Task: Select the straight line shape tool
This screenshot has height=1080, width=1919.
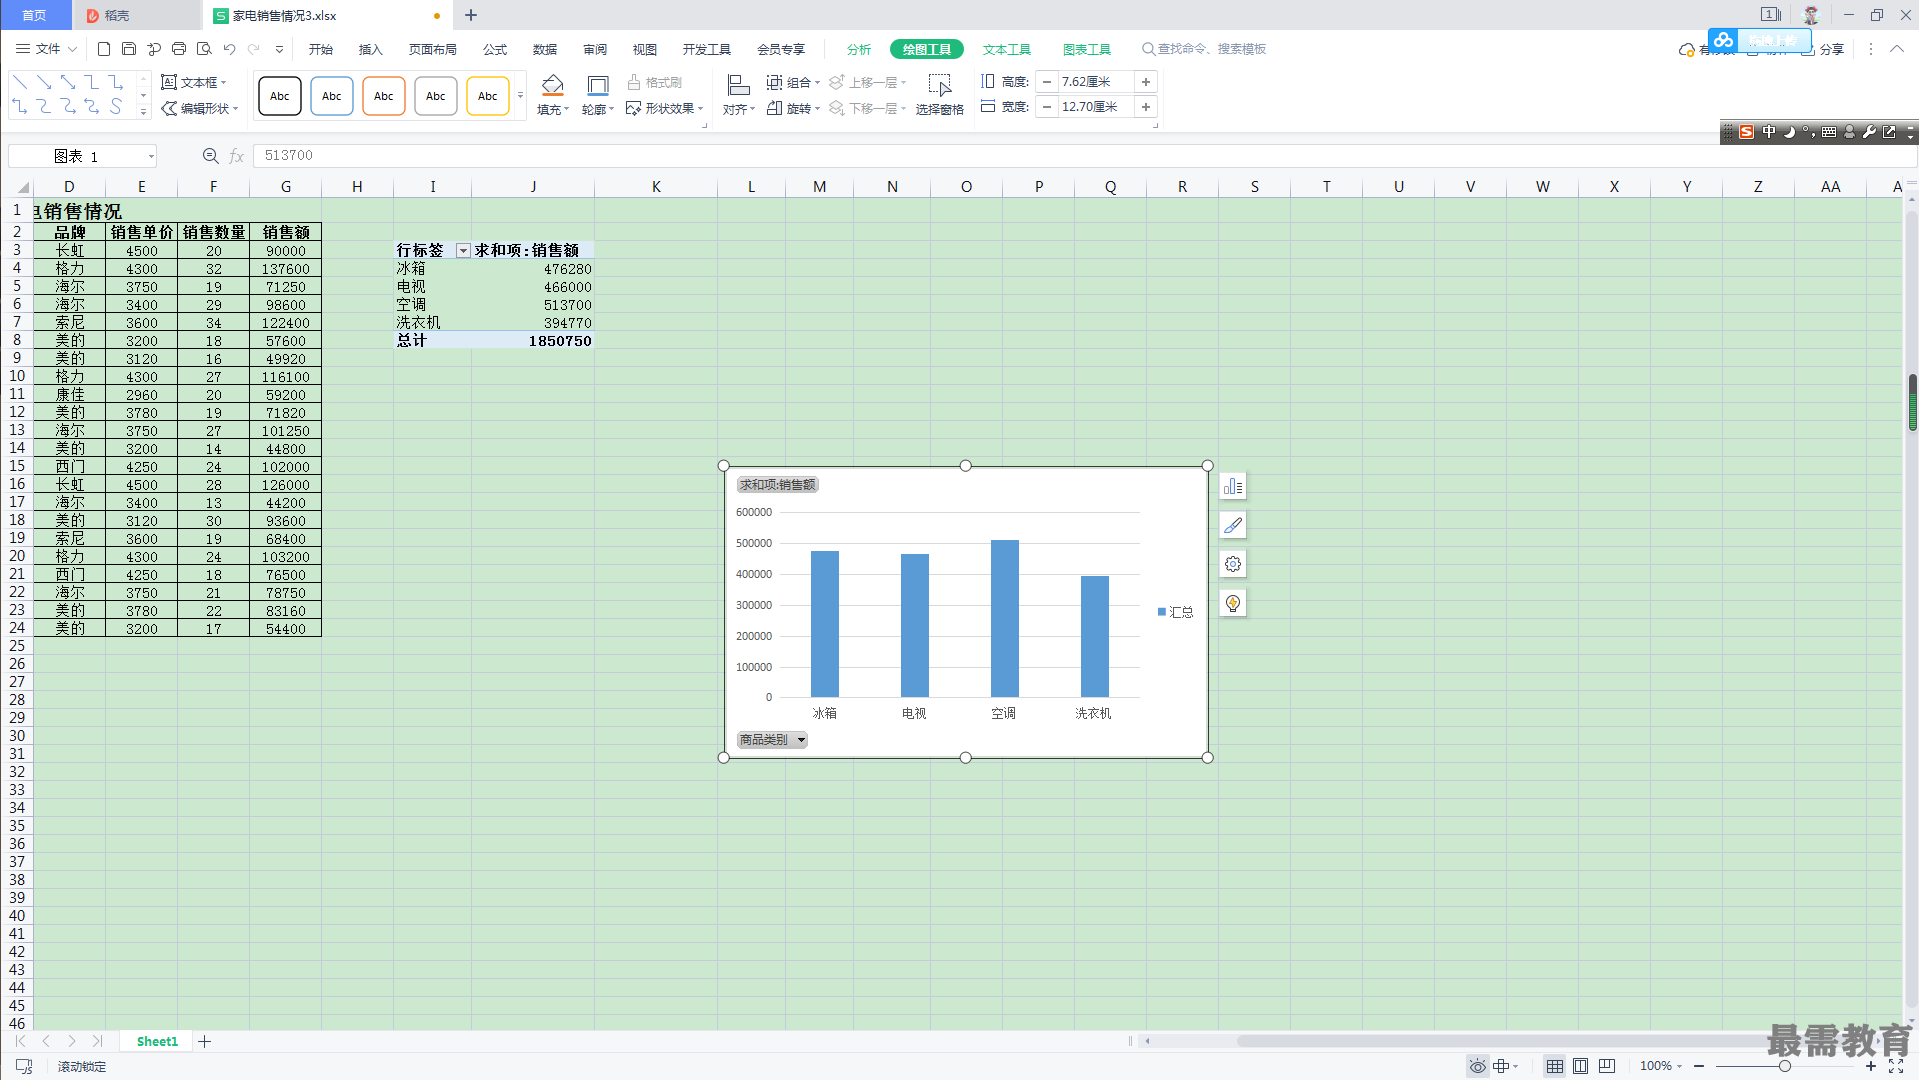Action: tap(20, 82)
